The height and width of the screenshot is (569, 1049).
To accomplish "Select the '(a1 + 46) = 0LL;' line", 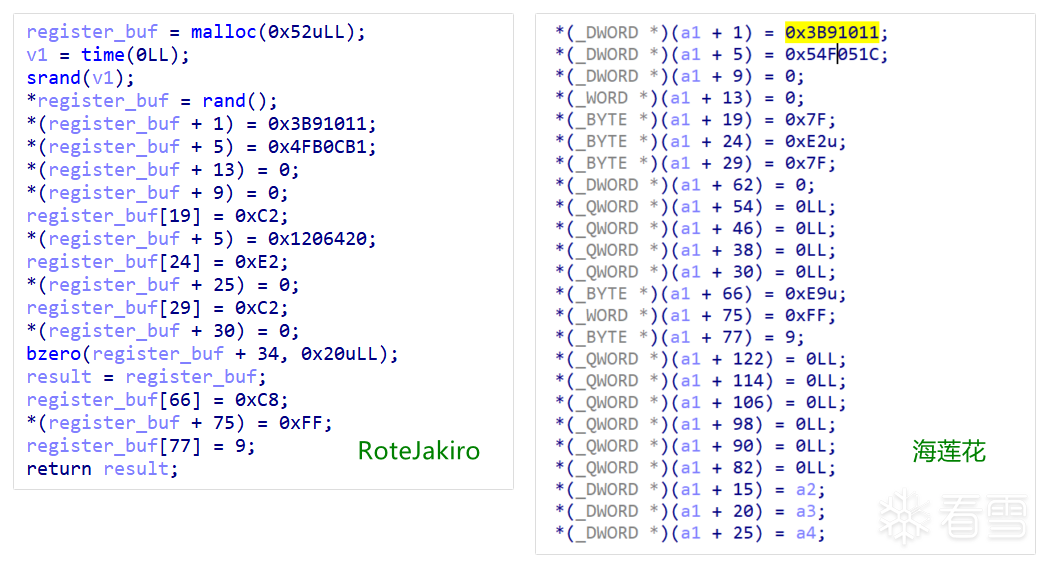I will click(x=695, y=228).
